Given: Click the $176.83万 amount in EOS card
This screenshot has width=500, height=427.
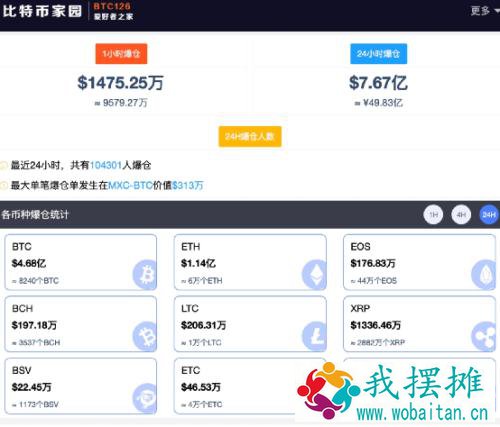Looking at the screenshot, I should point(373,263).
